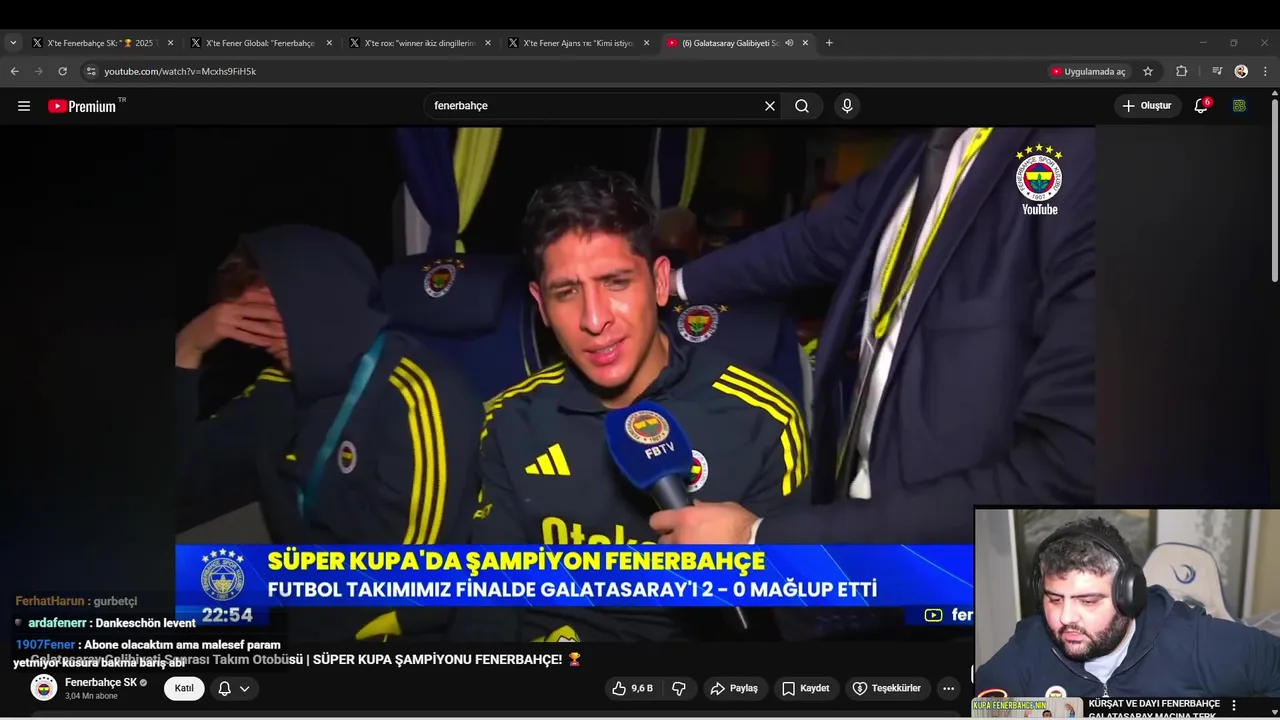Screen dimensions: 1280x720
Task: Click Fenerbahçe YouTube logo watermark in video
Action: point(1039,180)
